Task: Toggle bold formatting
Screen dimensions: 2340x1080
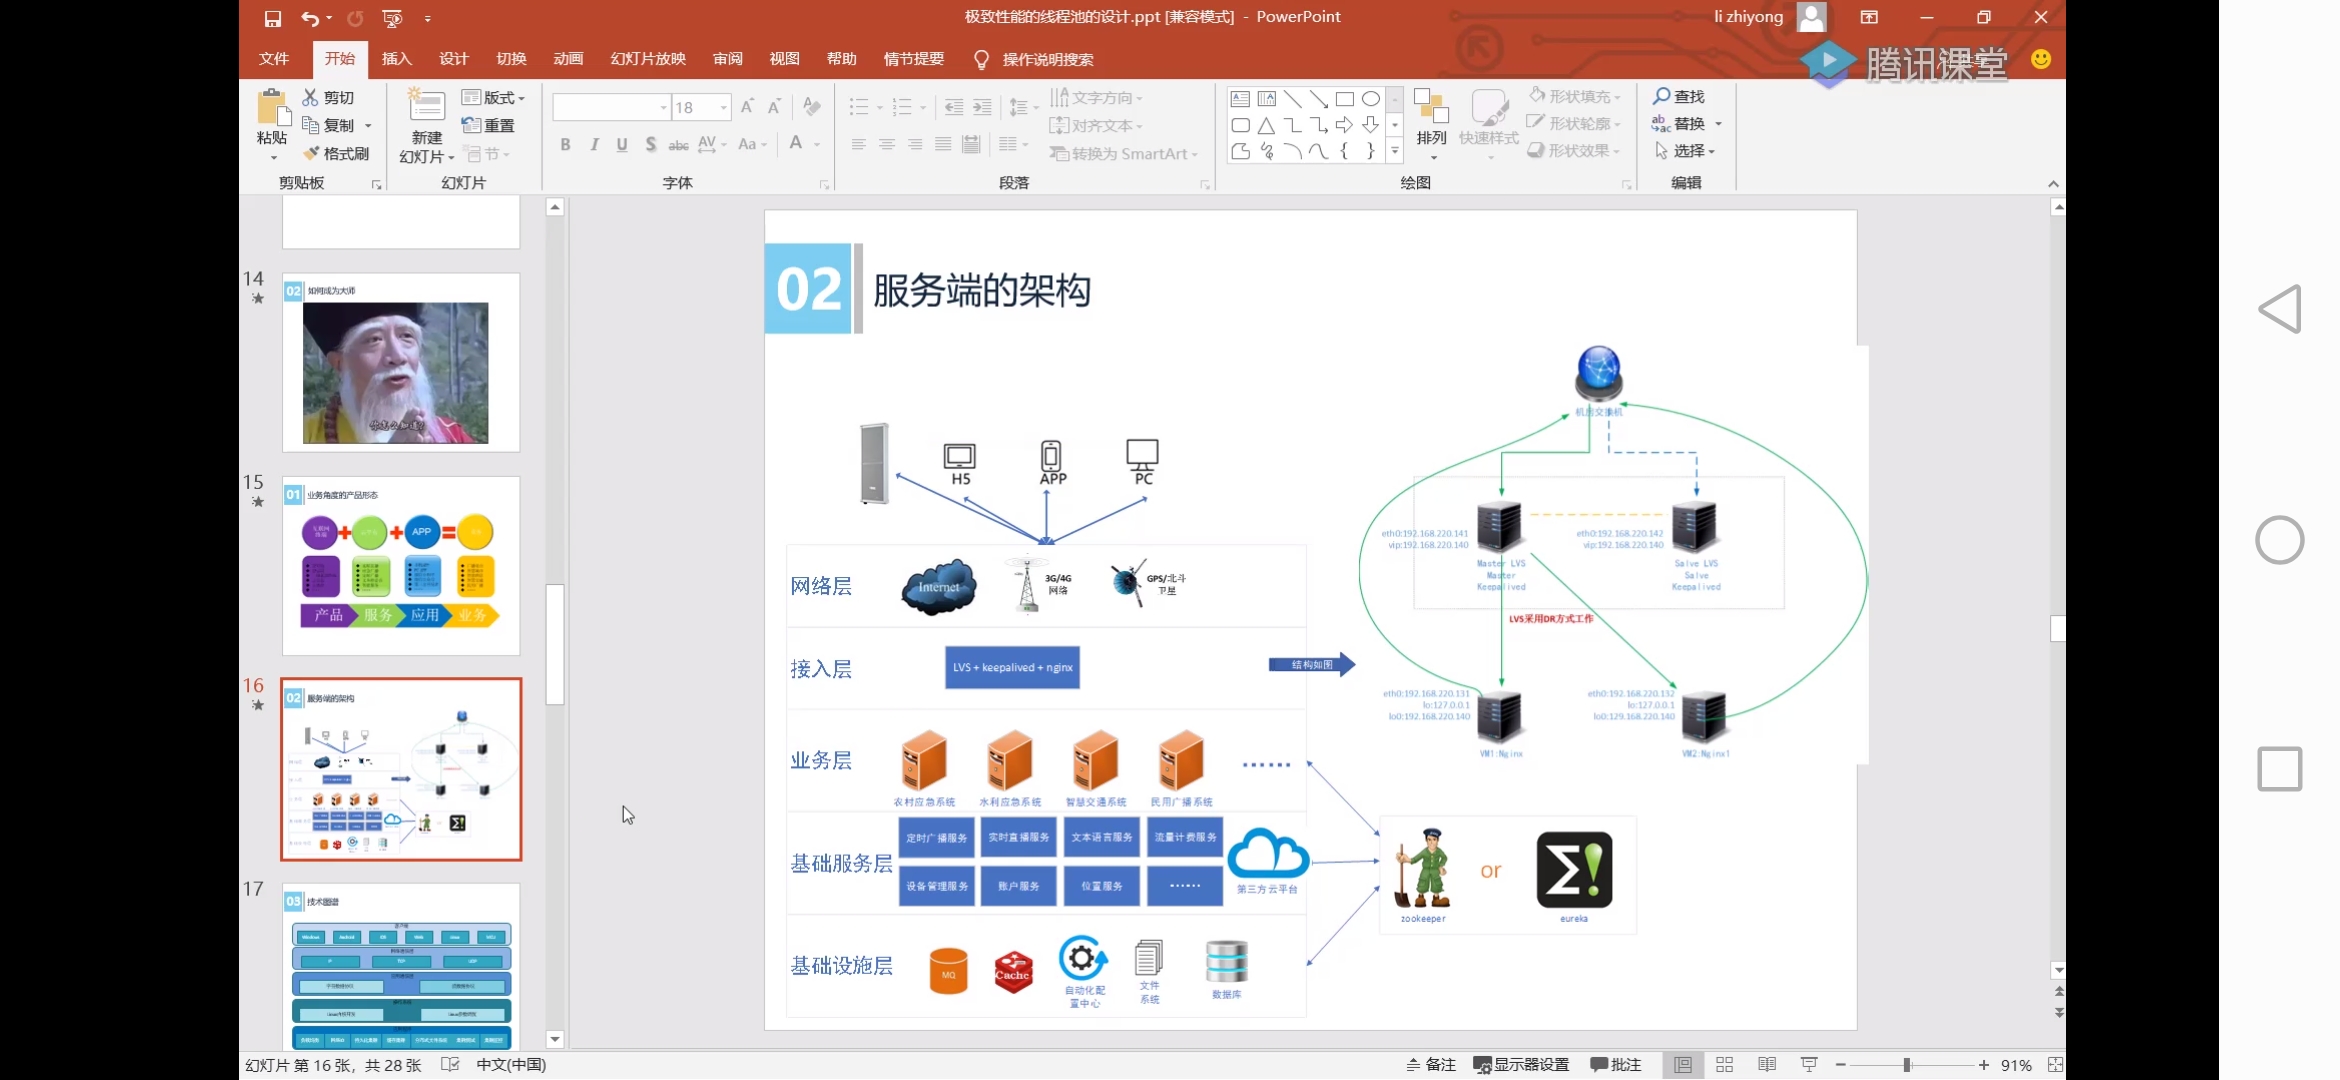Action: tap(565, 144)
